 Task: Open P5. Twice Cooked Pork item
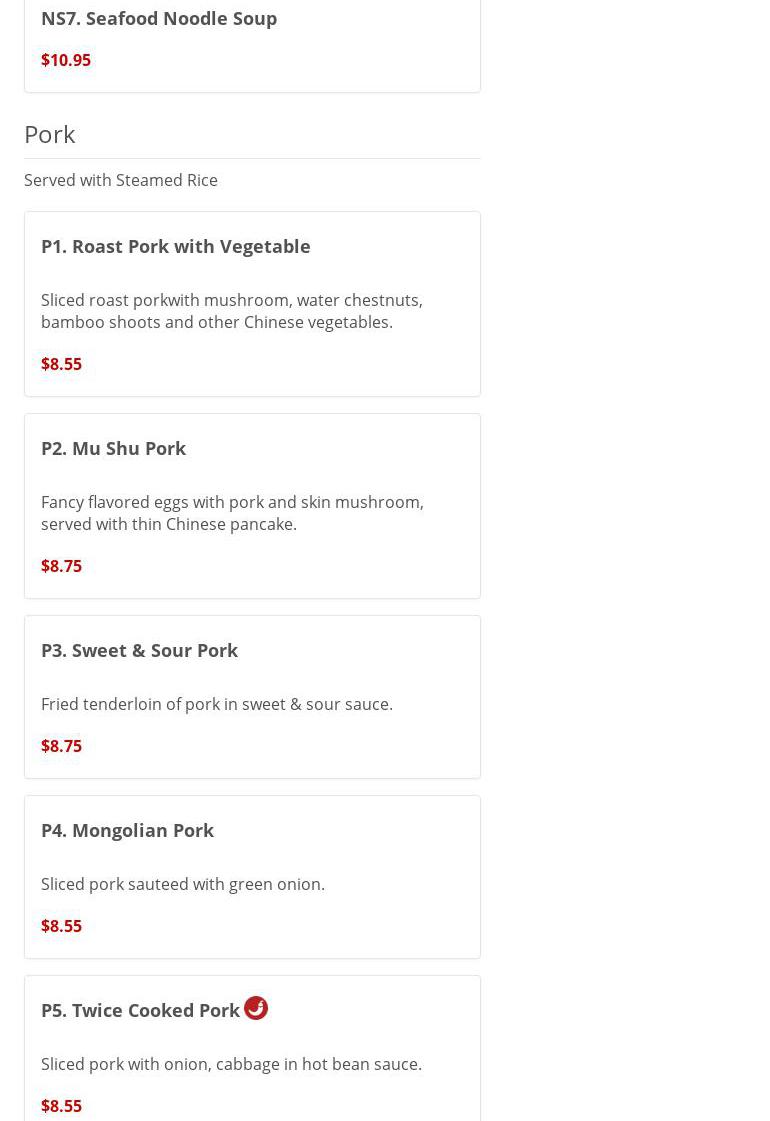[x=141, y=1010]
